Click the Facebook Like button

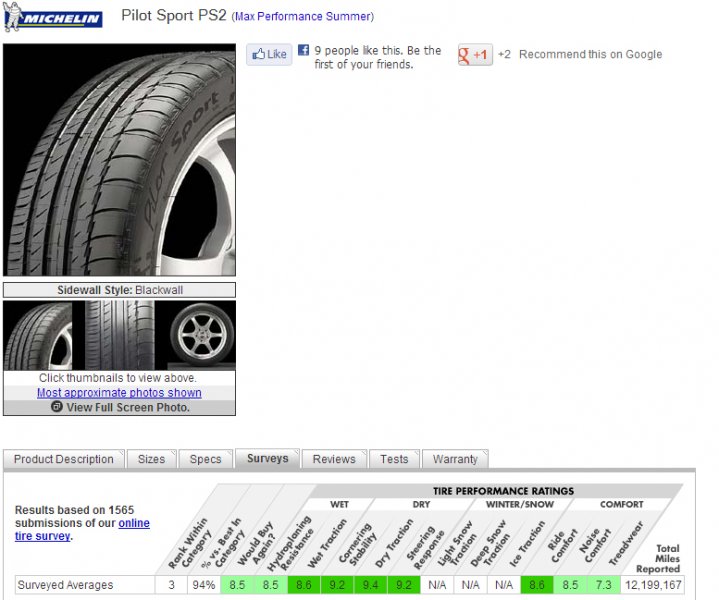pyautogui.click(x=269, y=55)
